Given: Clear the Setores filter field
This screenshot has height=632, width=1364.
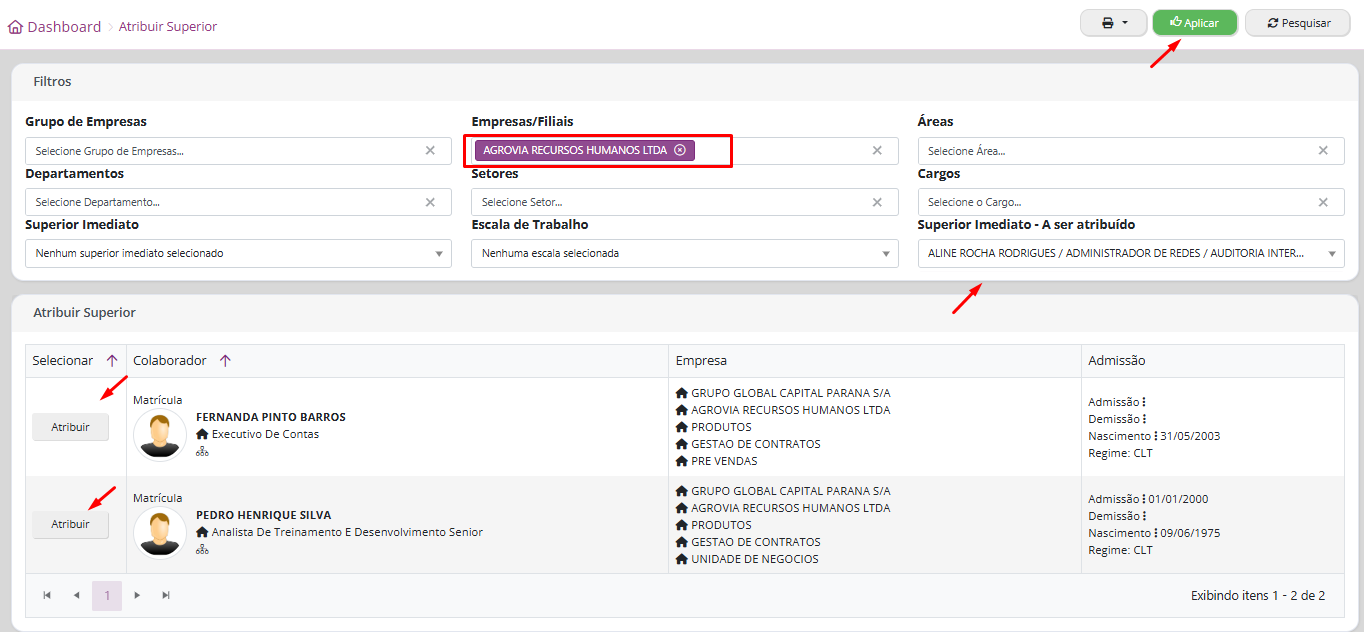Looking at the screenshot, I should pos(877,202).
